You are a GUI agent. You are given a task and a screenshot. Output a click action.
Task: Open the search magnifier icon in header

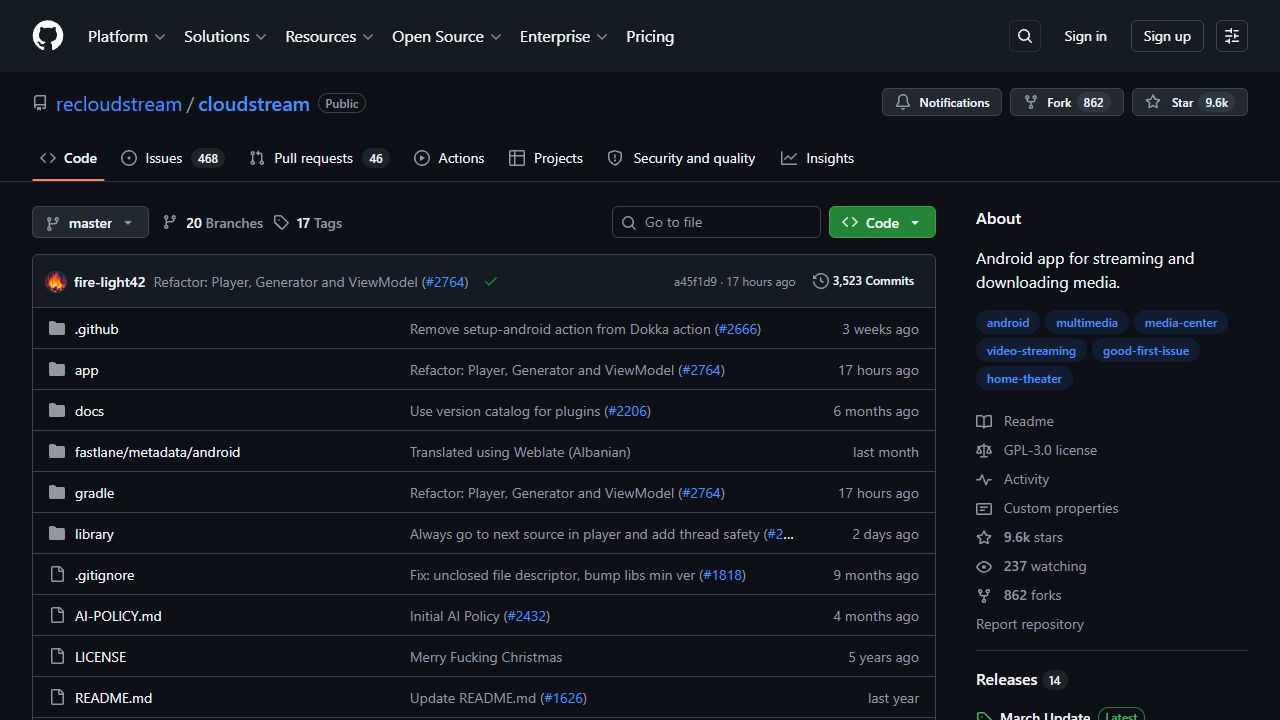[x=1025, y=36]
